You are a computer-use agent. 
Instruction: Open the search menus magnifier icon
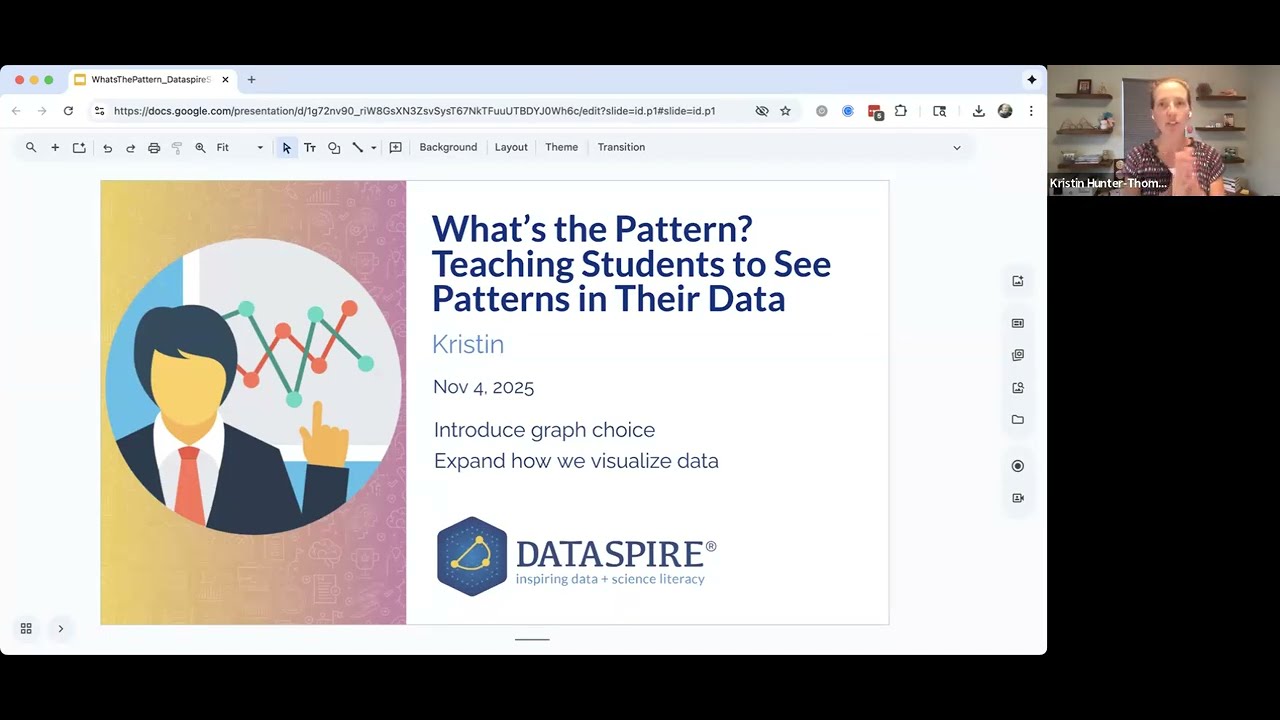click(31, 147)
